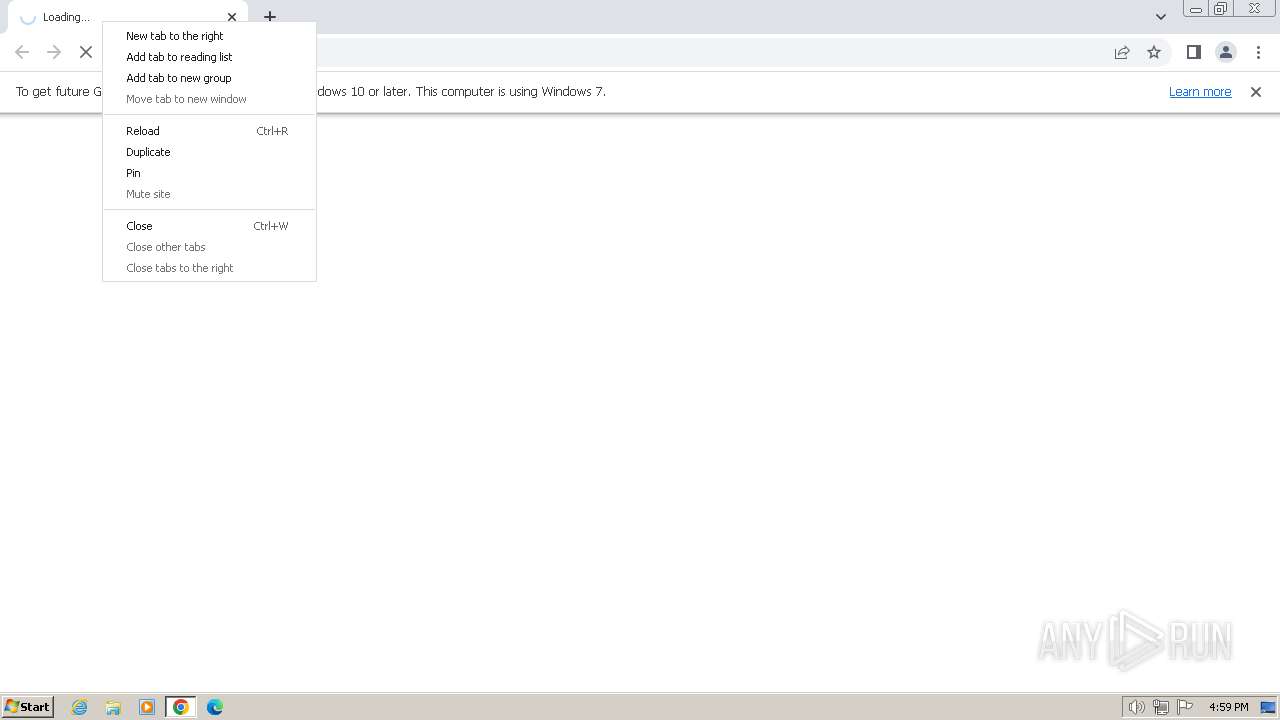This screenshot has width=1280, height=720.
Task: Open Action Center flag icon
Action: click(x=1185, y=707)
